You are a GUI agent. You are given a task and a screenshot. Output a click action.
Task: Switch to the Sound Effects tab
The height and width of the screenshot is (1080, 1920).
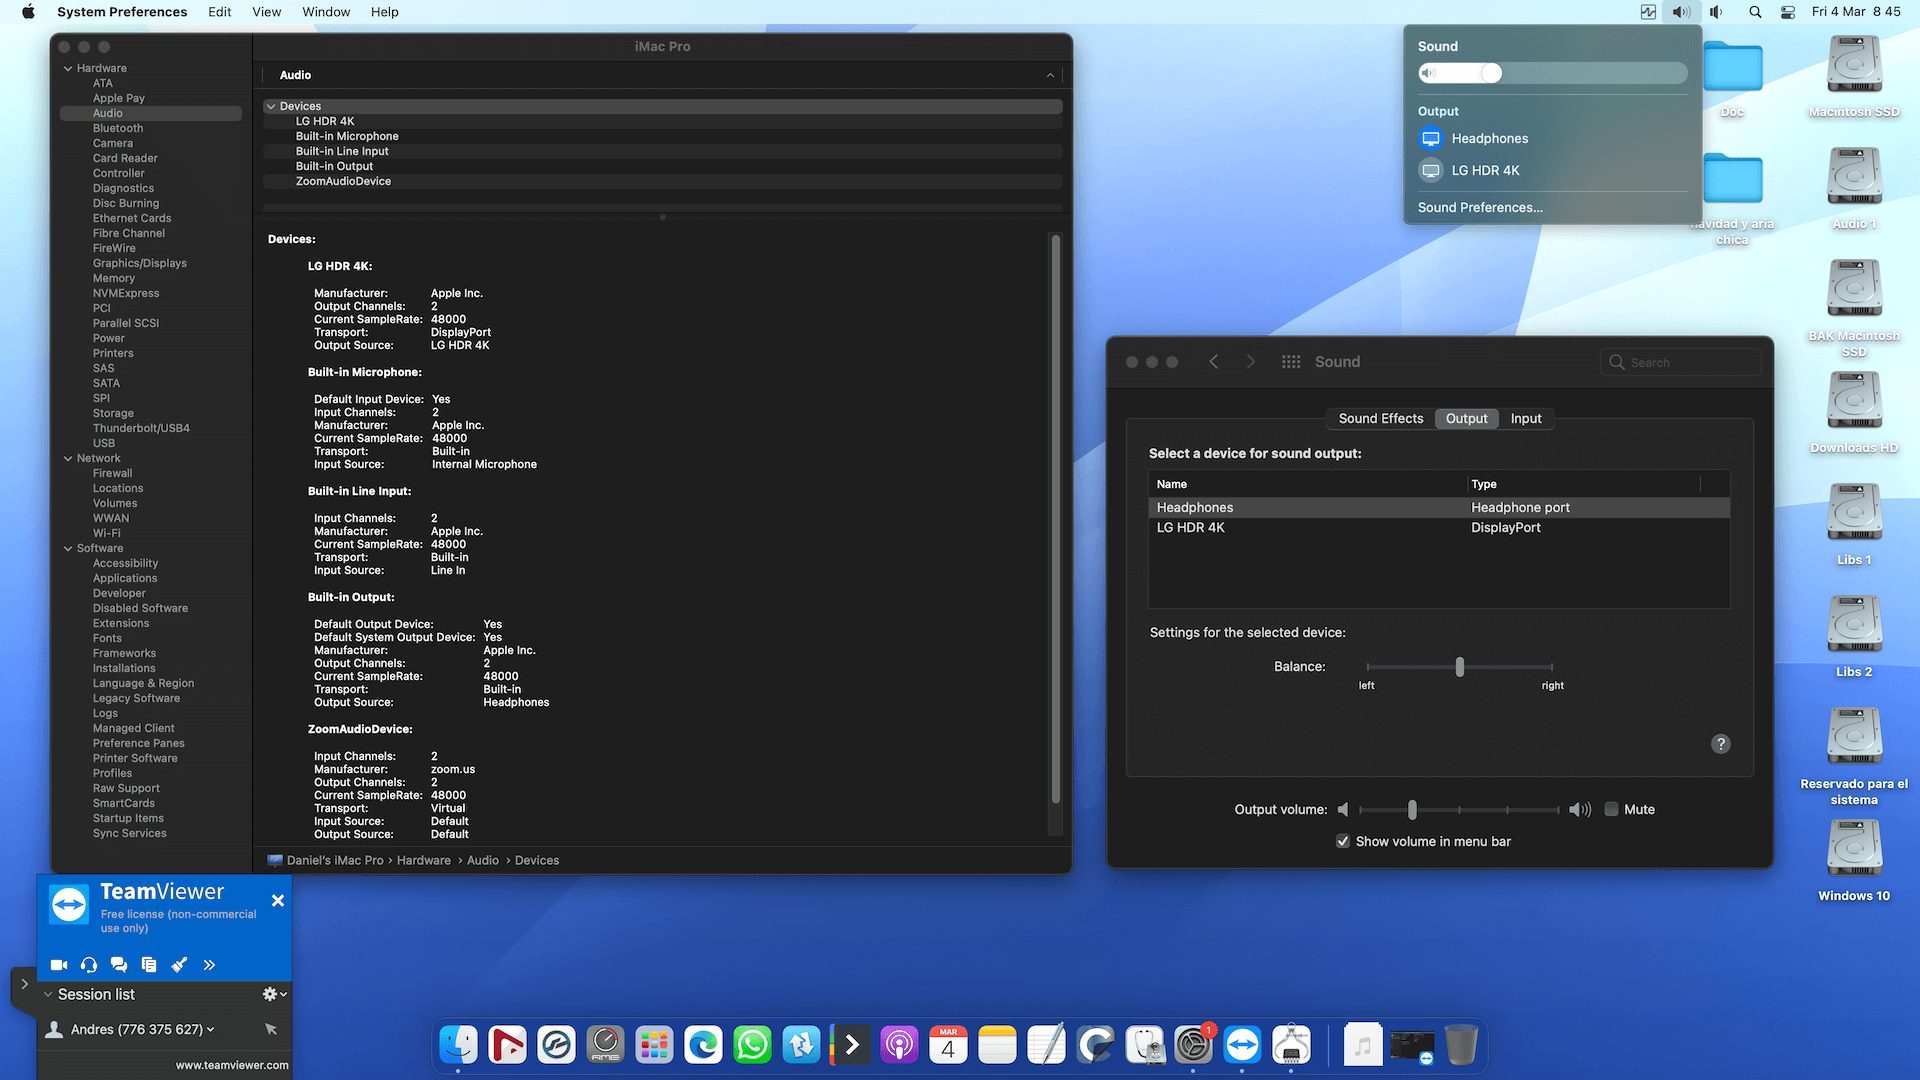(x=1381, y=419)
